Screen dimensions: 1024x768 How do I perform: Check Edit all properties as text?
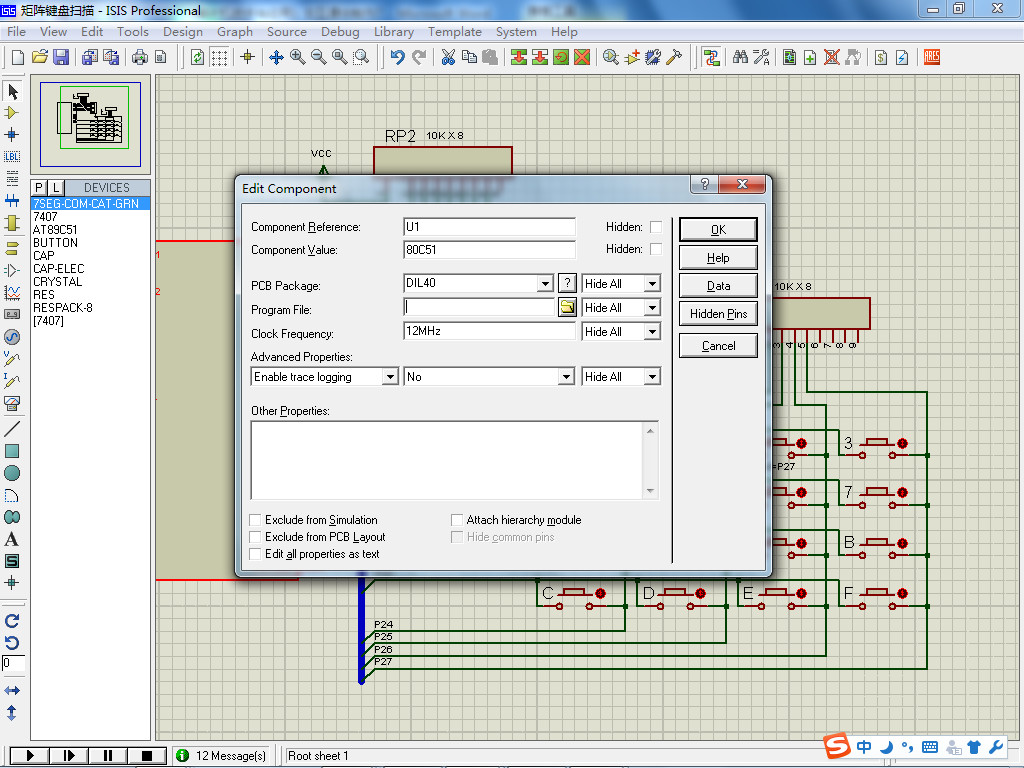click(255, 554)
